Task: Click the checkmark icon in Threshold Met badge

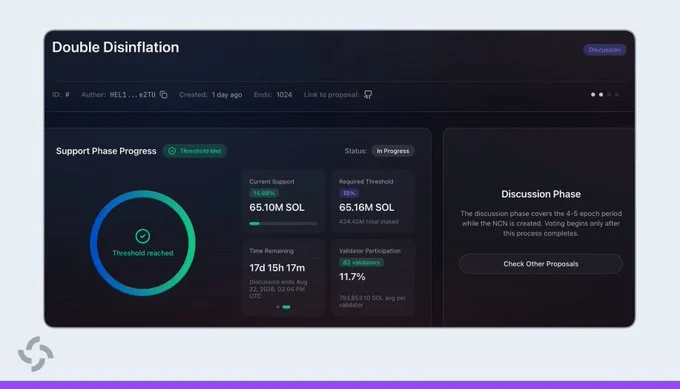Action: [172, 151]
